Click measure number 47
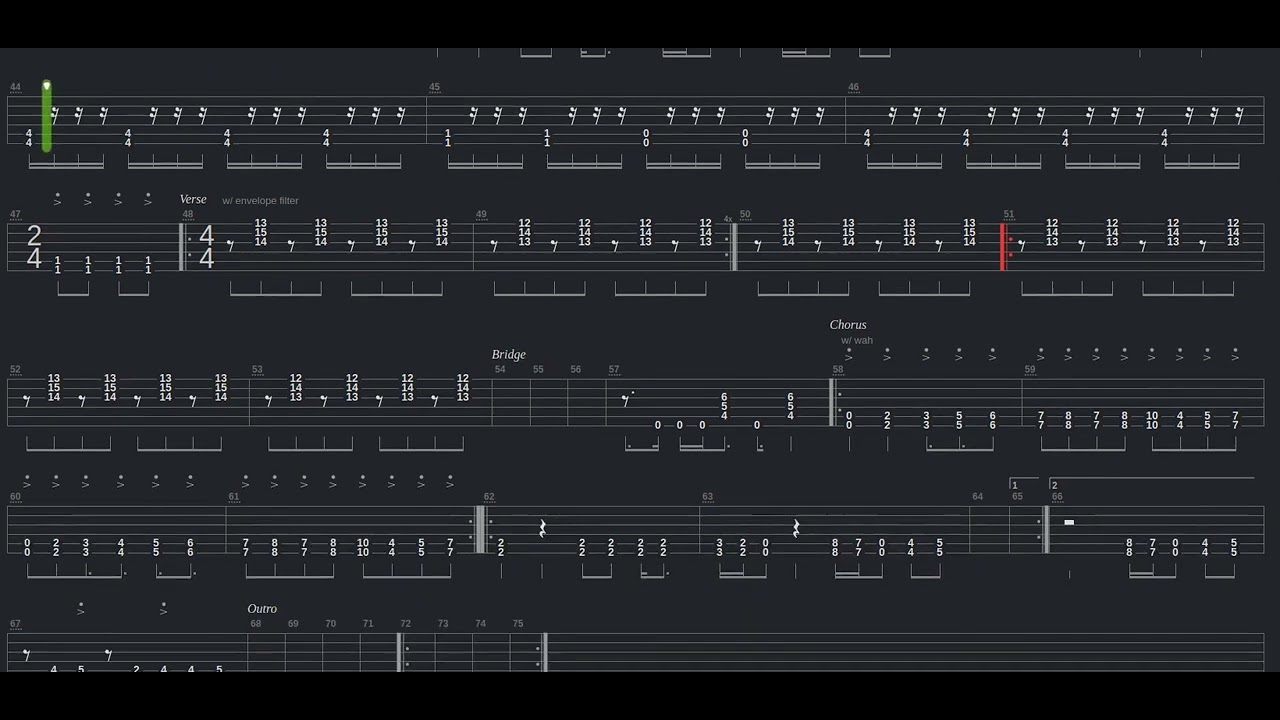Screen dimensions: 1280x720 point(15,214)
